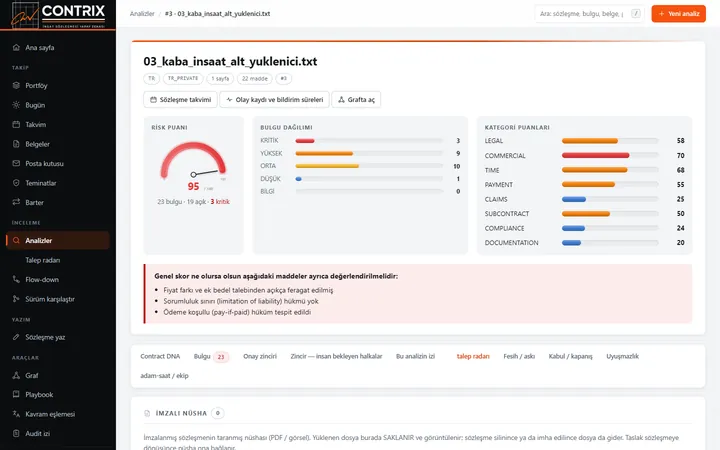Open the Kabul / kapanış tab
720x450 pixels.
pos(570,356)
